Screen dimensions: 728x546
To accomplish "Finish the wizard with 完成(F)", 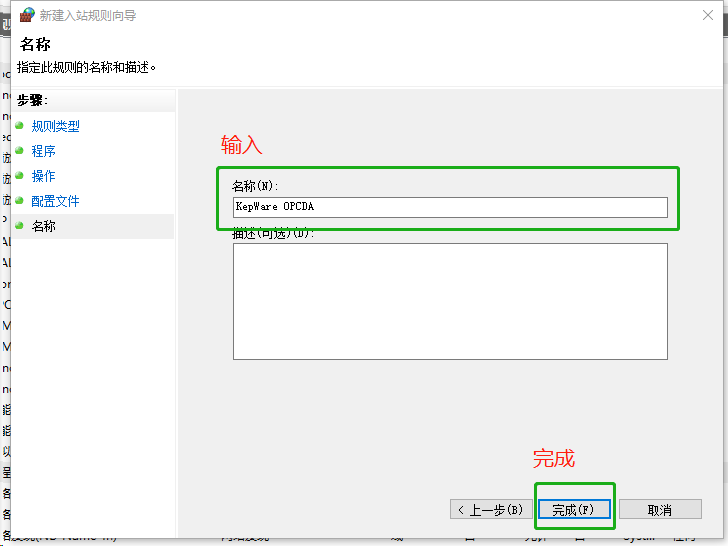I will 574,509.
